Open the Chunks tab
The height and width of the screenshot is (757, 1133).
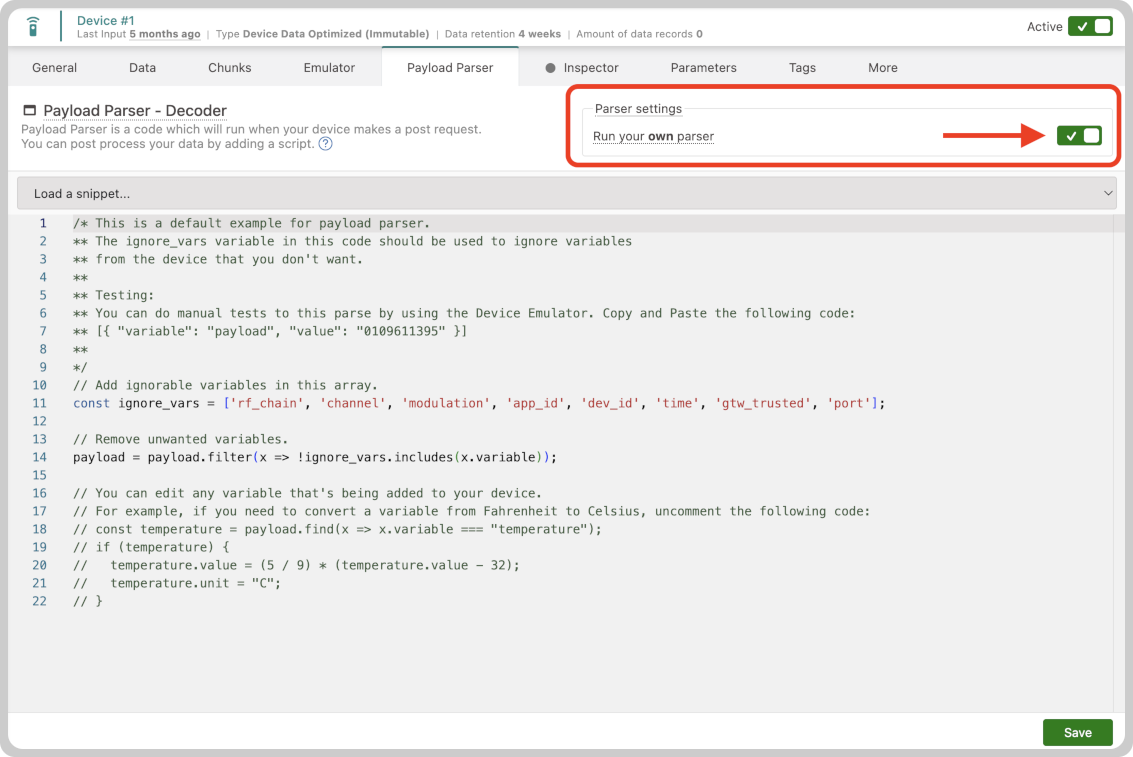pyautogui.click(x=230, y=67)
